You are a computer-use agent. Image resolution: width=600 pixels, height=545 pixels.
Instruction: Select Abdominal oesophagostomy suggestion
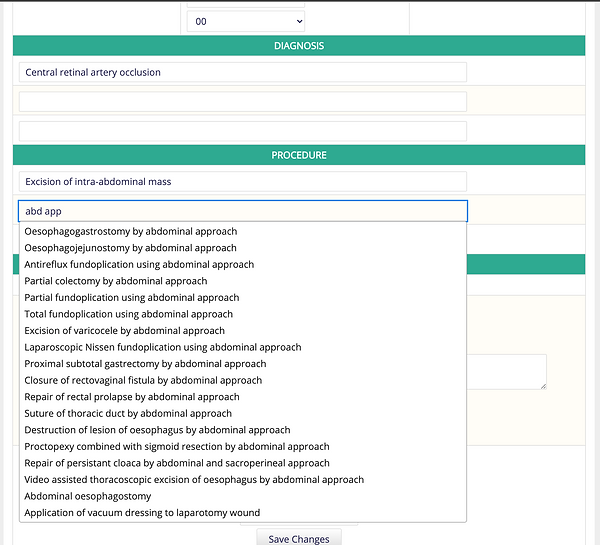tap(243, 496)
